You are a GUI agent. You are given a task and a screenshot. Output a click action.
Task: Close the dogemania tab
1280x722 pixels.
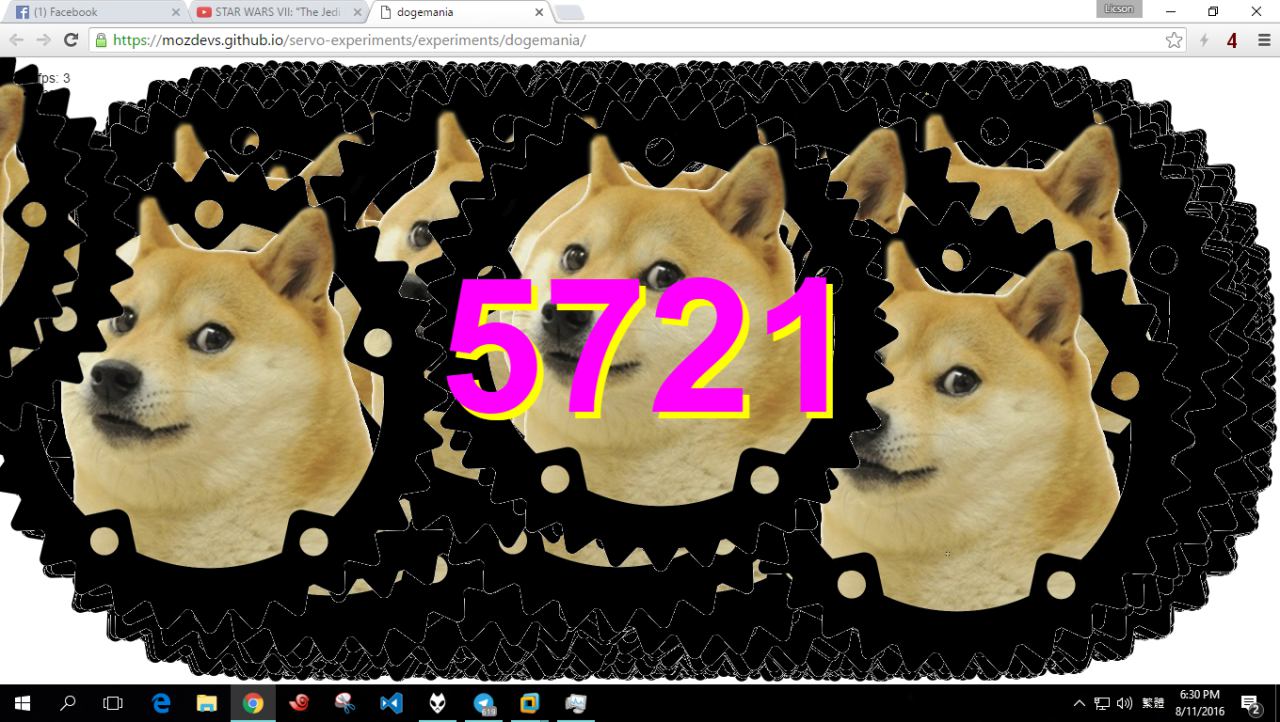pos(539,12)
